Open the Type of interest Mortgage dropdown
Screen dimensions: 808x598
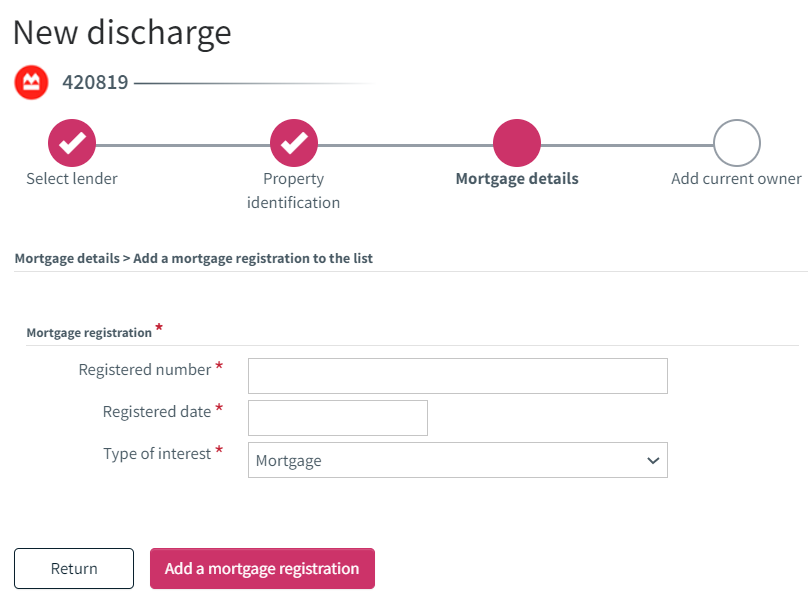[x=458, y=460]
